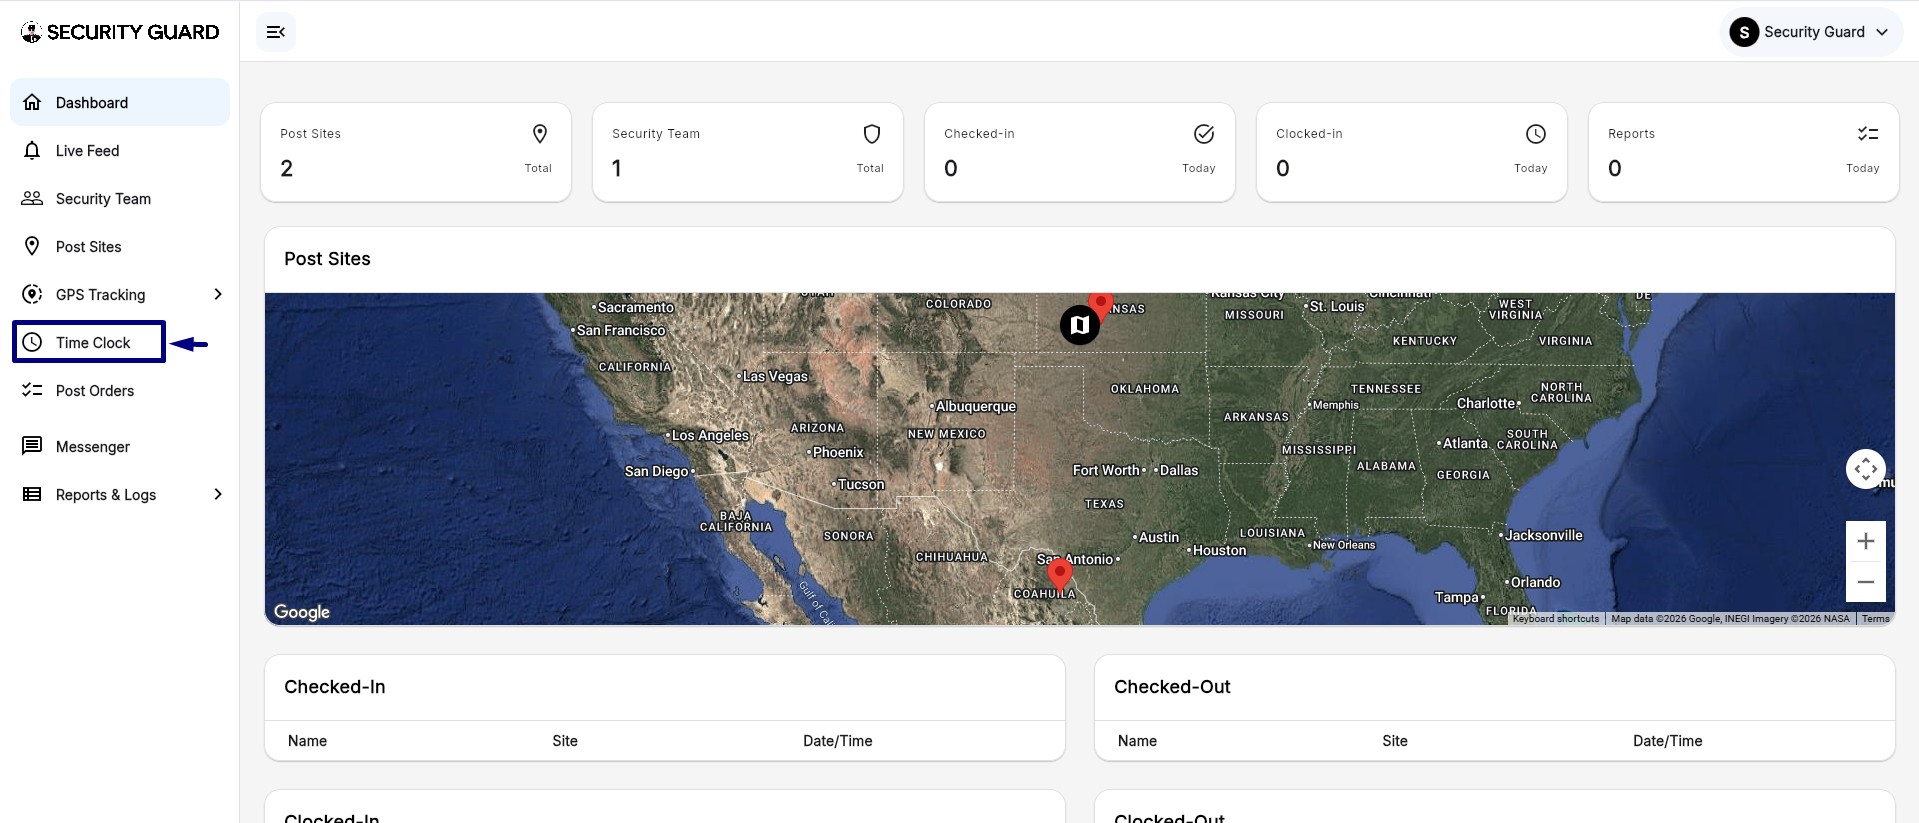Click Date/Time header in Checked-Out table
This screenshot has height=823, width=1919.
(1668, 741)
